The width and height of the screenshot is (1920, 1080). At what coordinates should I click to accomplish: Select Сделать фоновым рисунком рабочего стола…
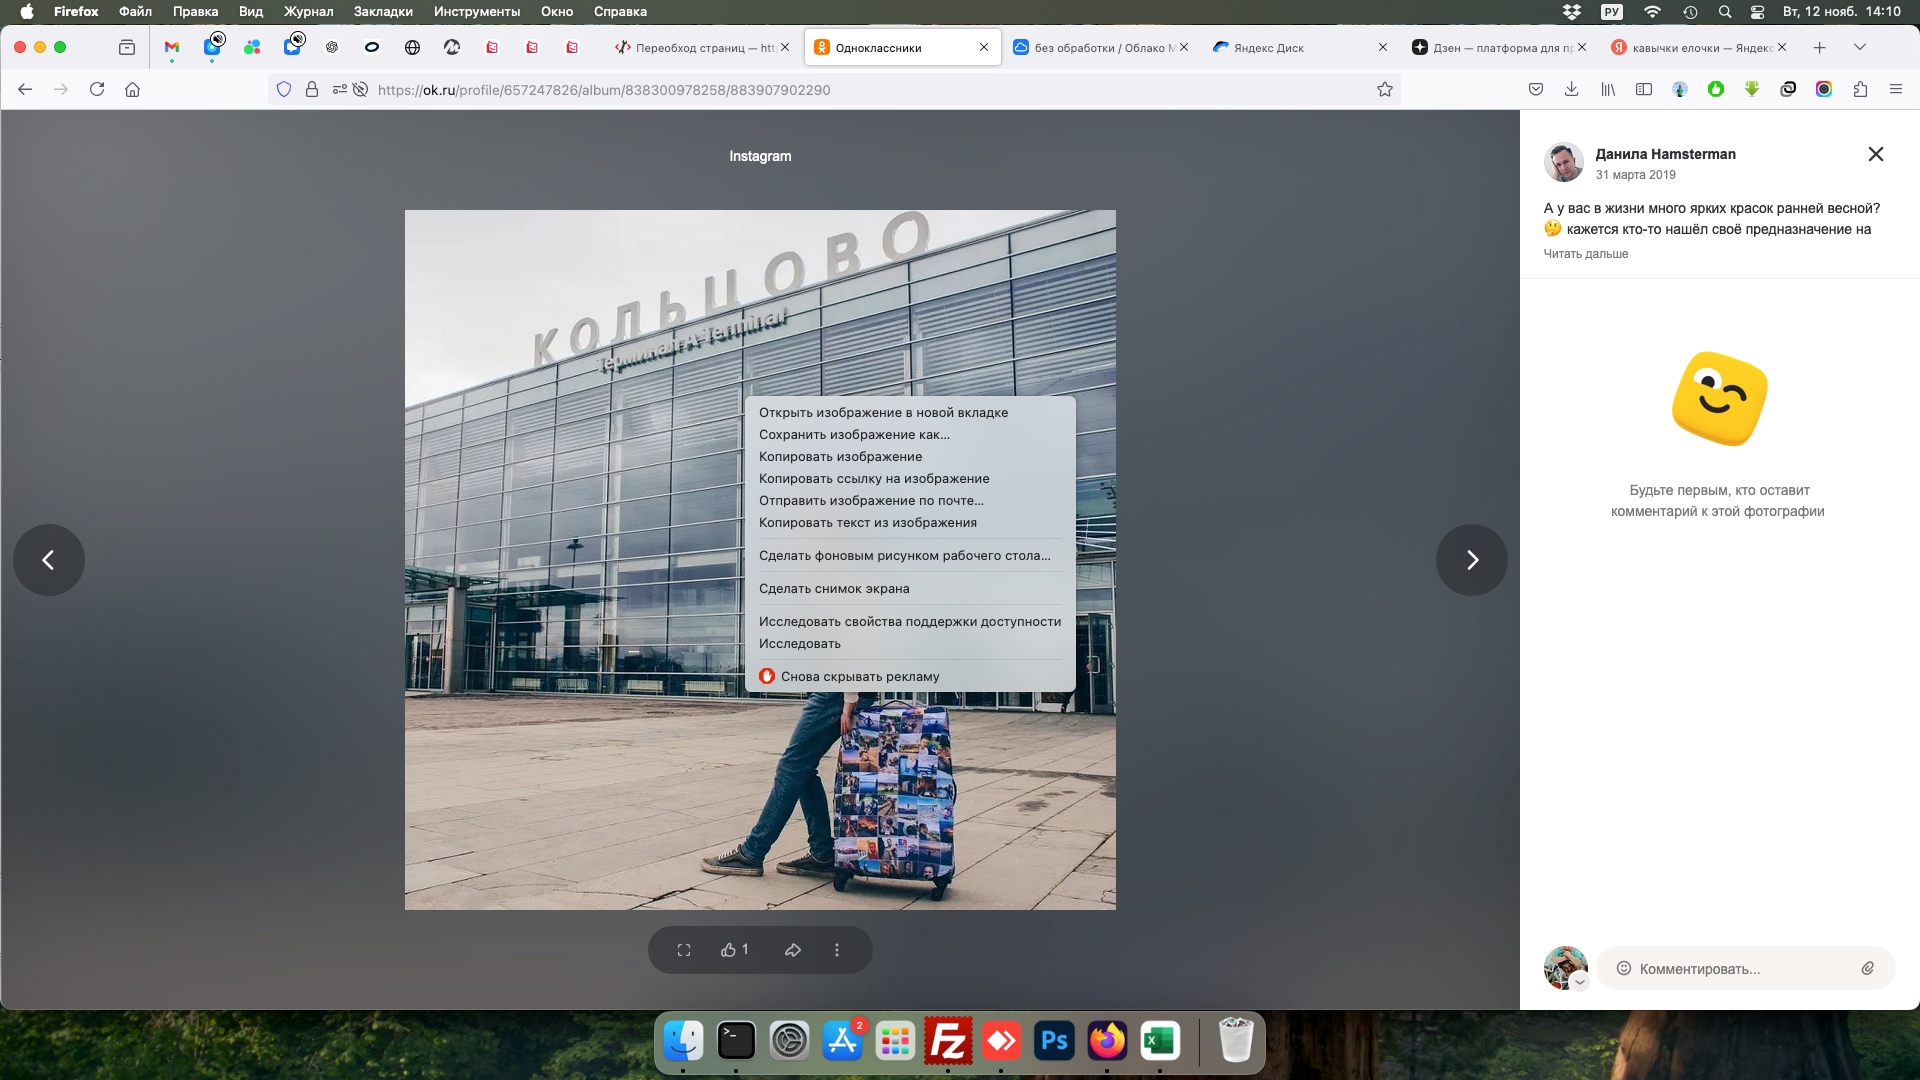(x=910, y=555)
